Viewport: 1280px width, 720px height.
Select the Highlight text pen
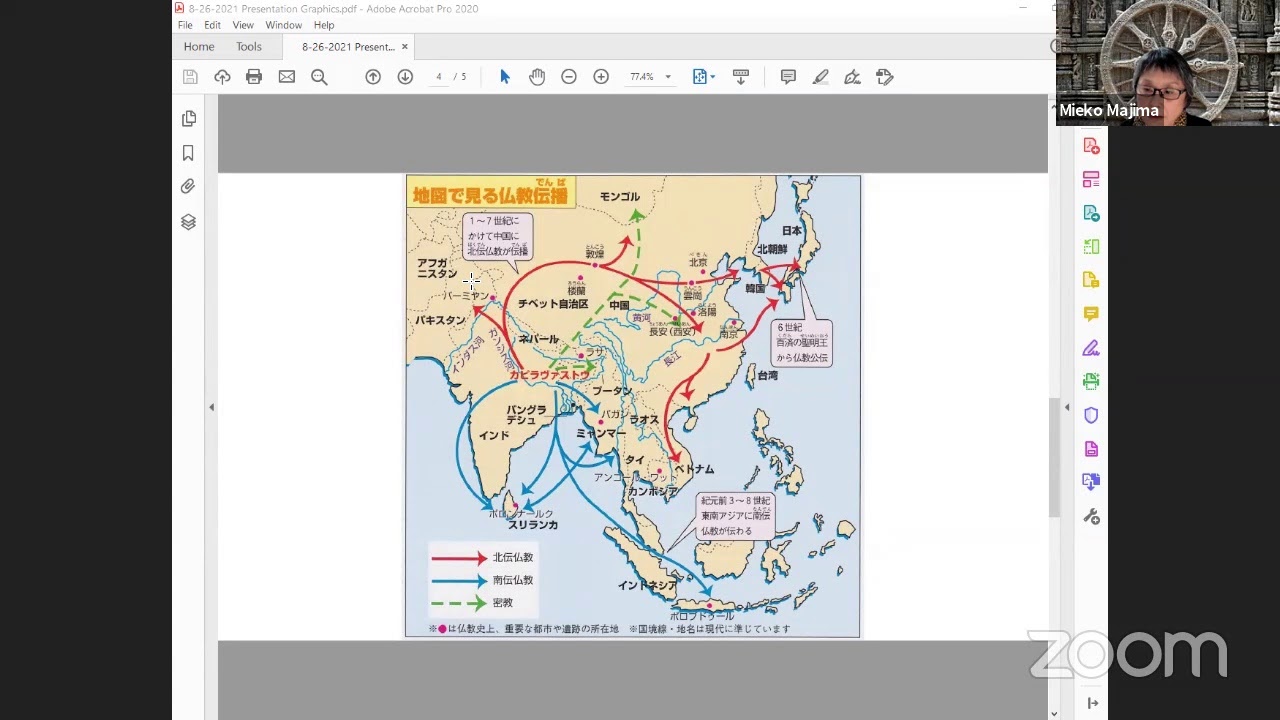click(820, 77)
